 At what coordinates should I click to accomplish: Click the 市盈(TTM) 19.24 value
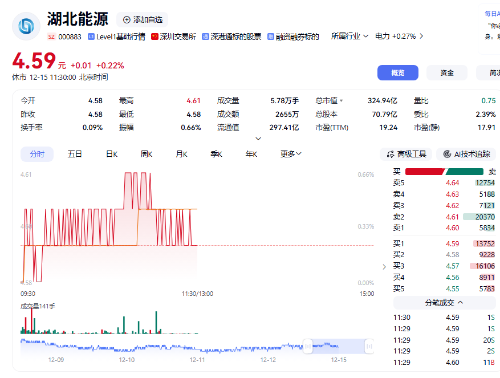[x=388, y=127]
